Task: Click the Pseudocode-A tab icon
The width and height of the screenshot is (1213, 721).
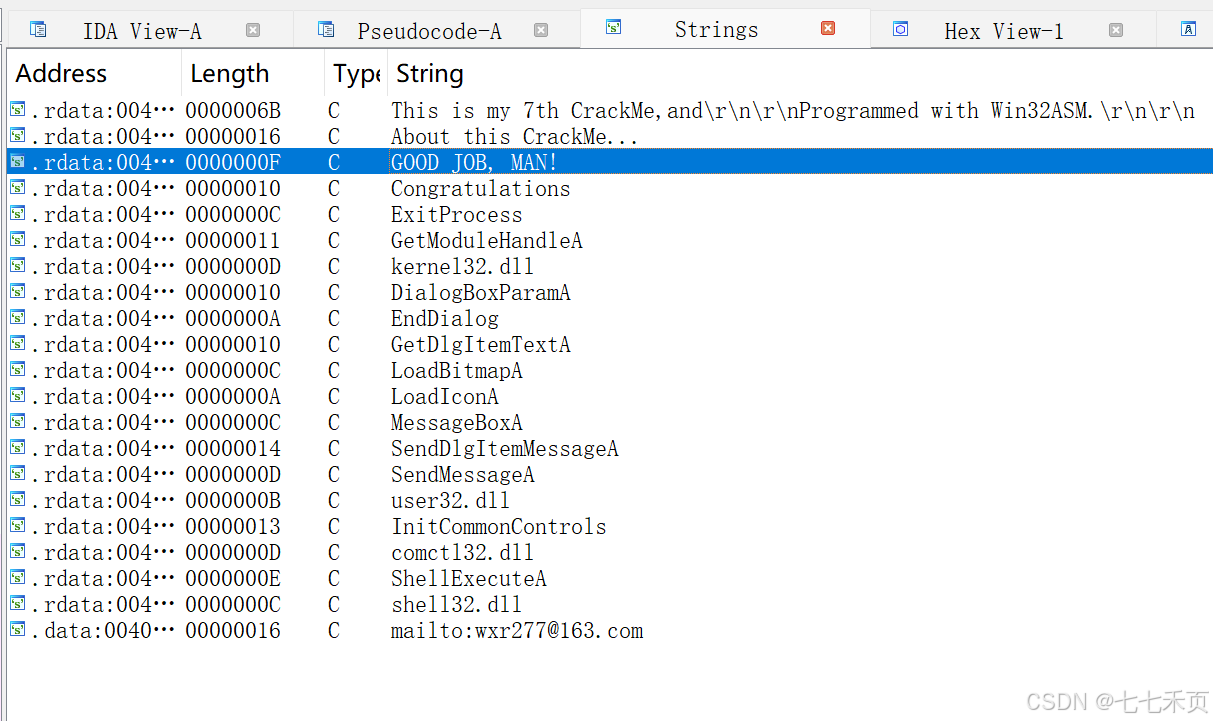Action: (326, 29)
